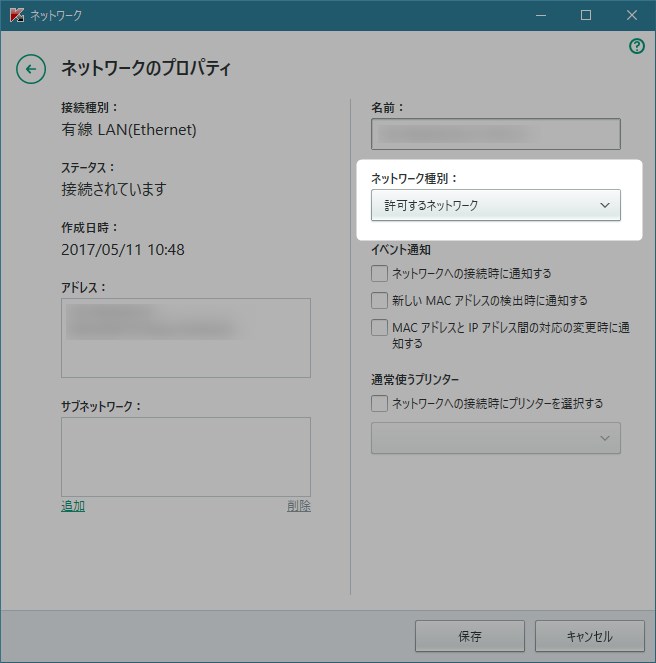
Task: Open the help question mark icon
Action: 637,46
